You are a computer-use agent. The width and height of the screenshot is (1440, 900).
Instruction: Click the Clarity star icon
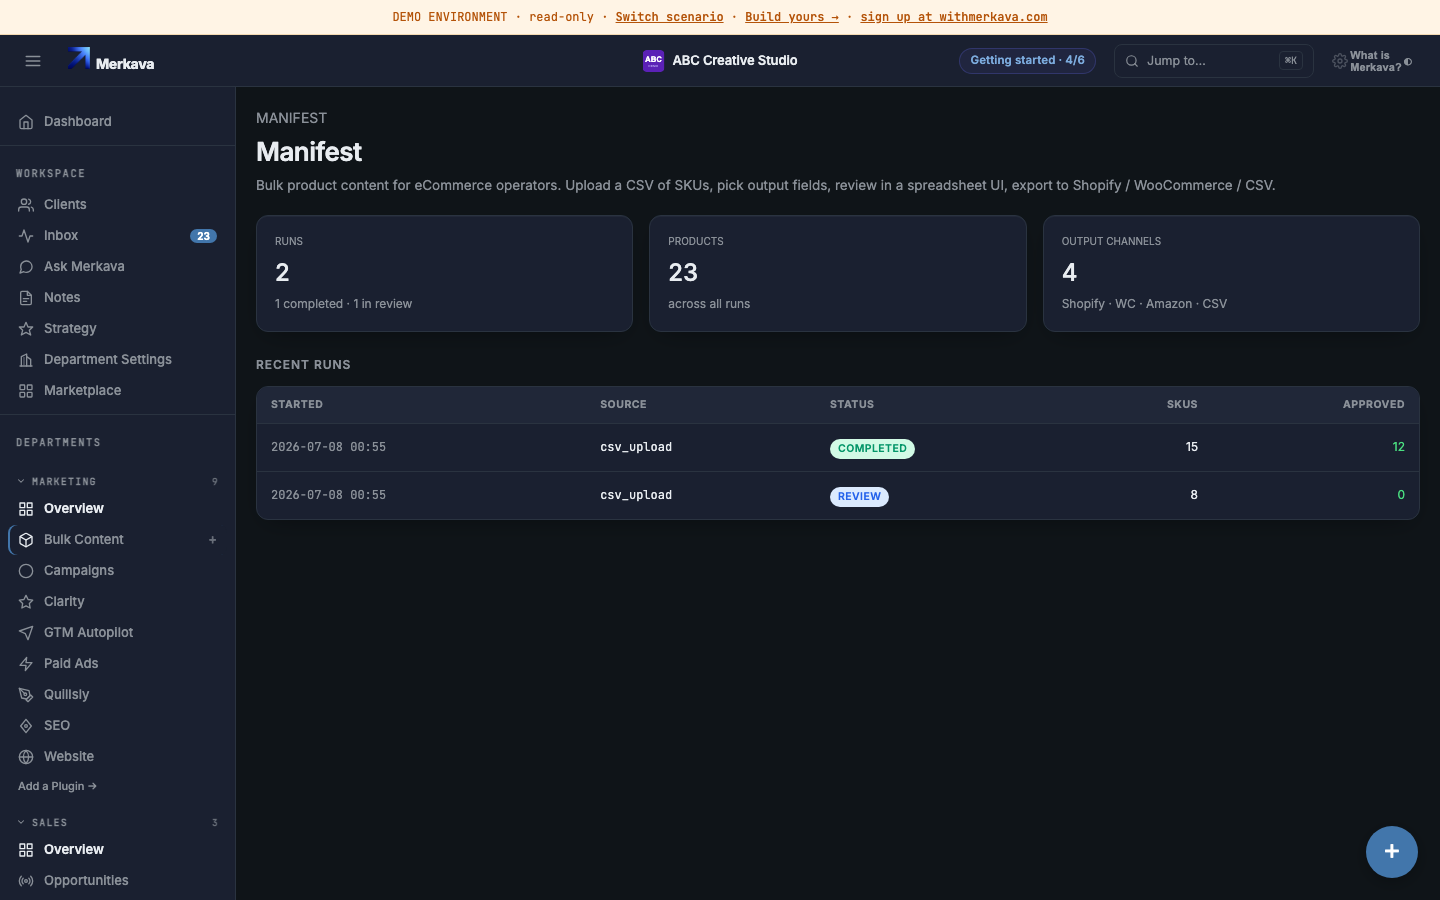26,602
